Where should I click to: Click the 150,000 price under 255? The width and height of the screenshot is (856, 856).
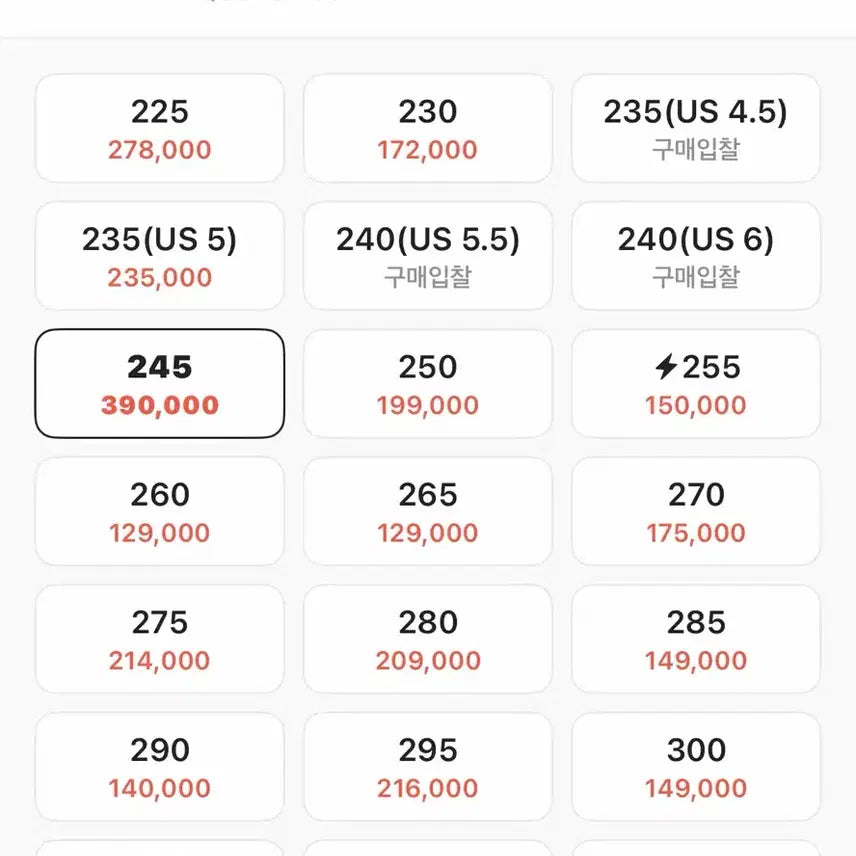click(696, 405)
